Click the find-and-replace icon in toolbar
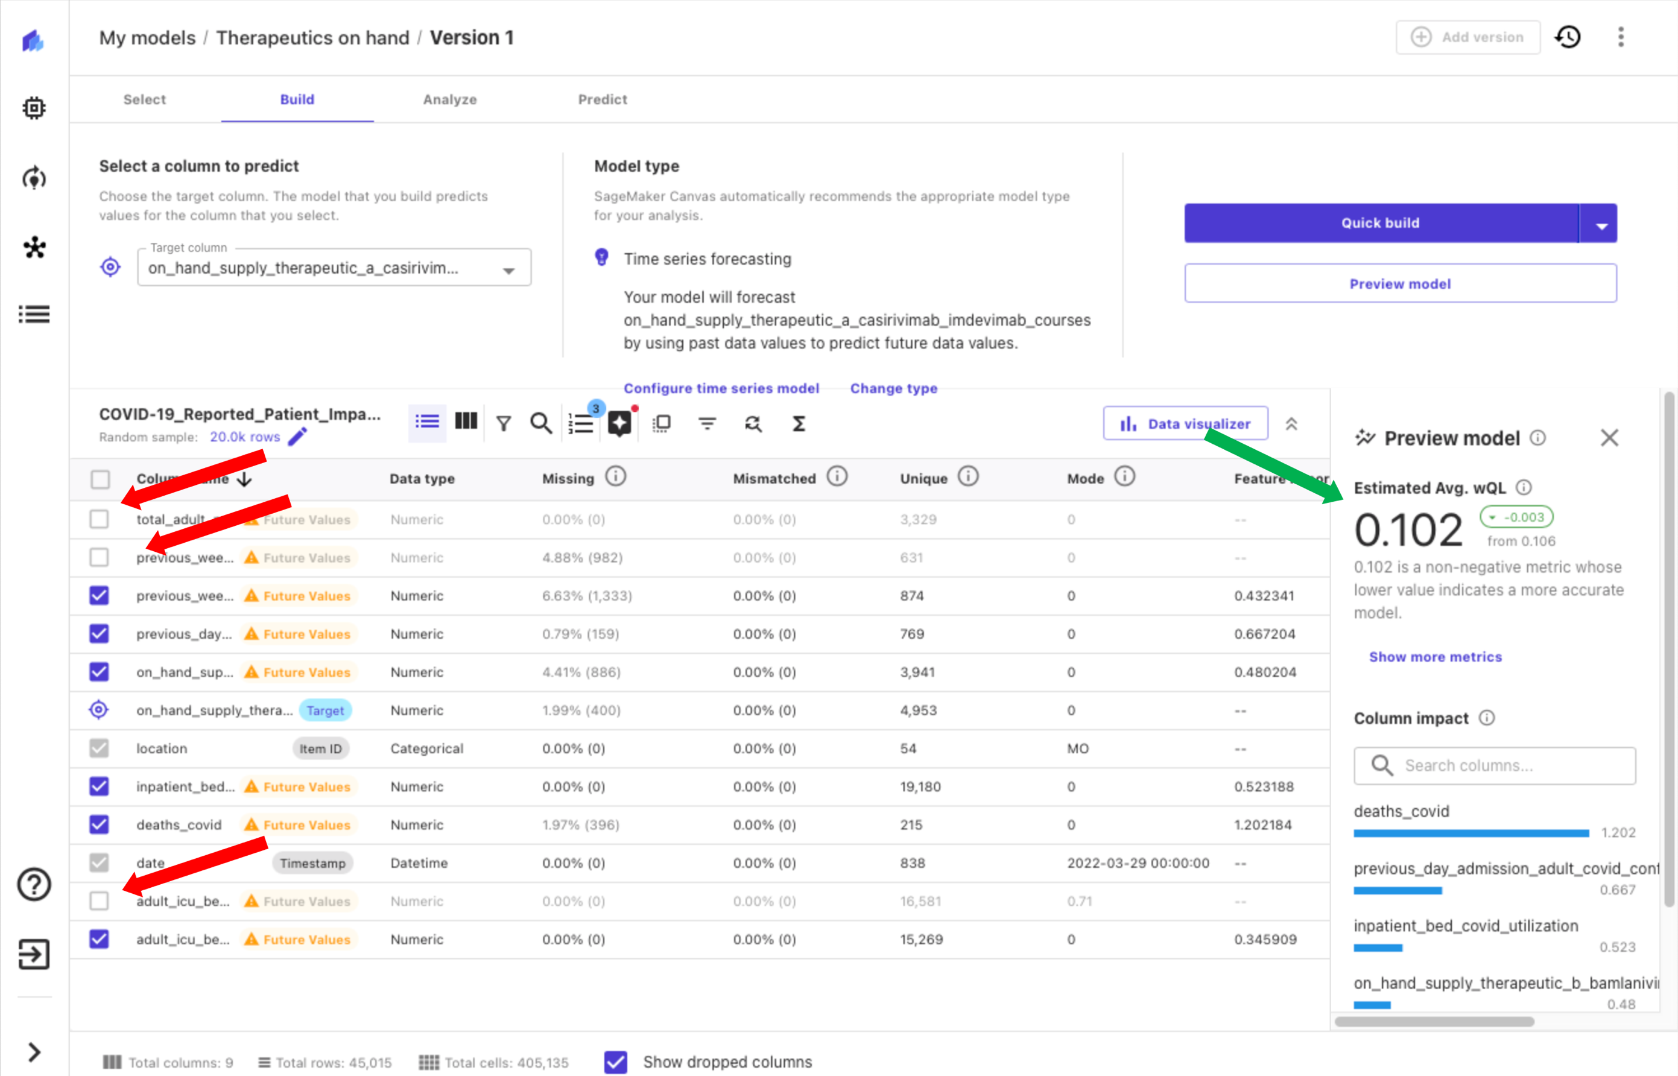1678x1076 pixels. click(753, 424)
